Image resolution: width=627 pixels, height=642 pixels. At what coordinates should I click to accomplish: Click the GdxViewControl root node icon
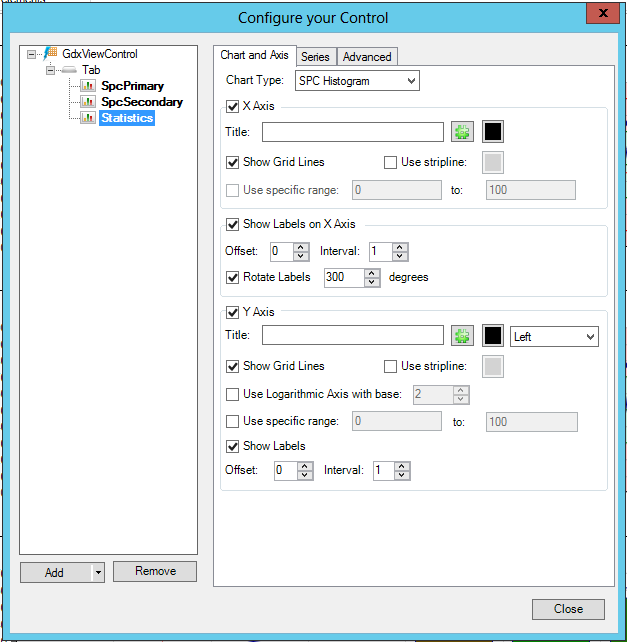51,54
